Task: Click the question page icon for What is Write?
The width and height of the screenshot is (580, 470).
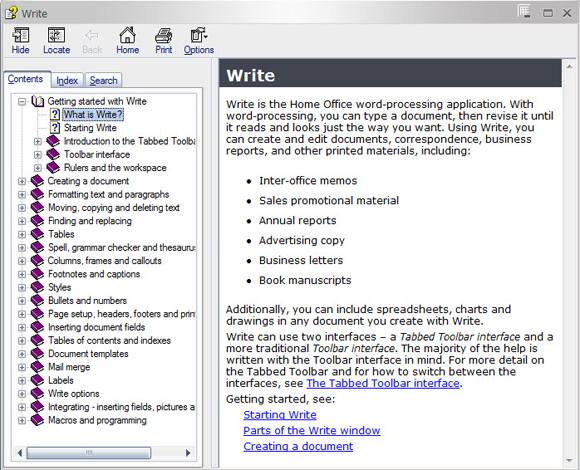Action: (x=55, y=115)
